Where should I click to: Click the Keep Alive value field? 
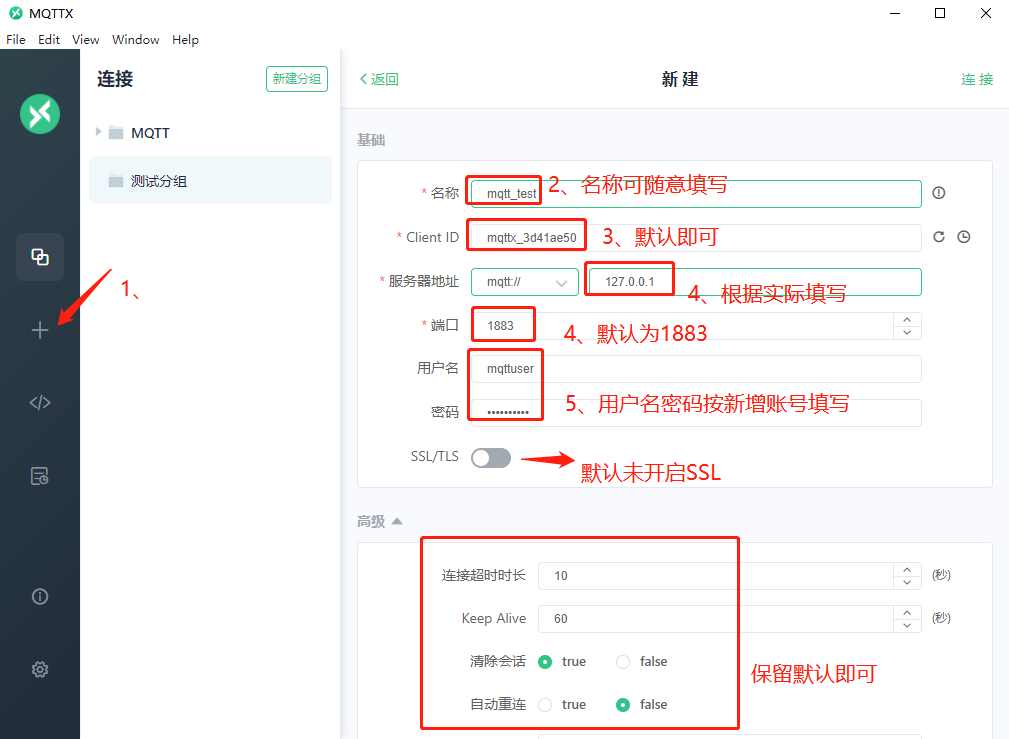[716, 619]
